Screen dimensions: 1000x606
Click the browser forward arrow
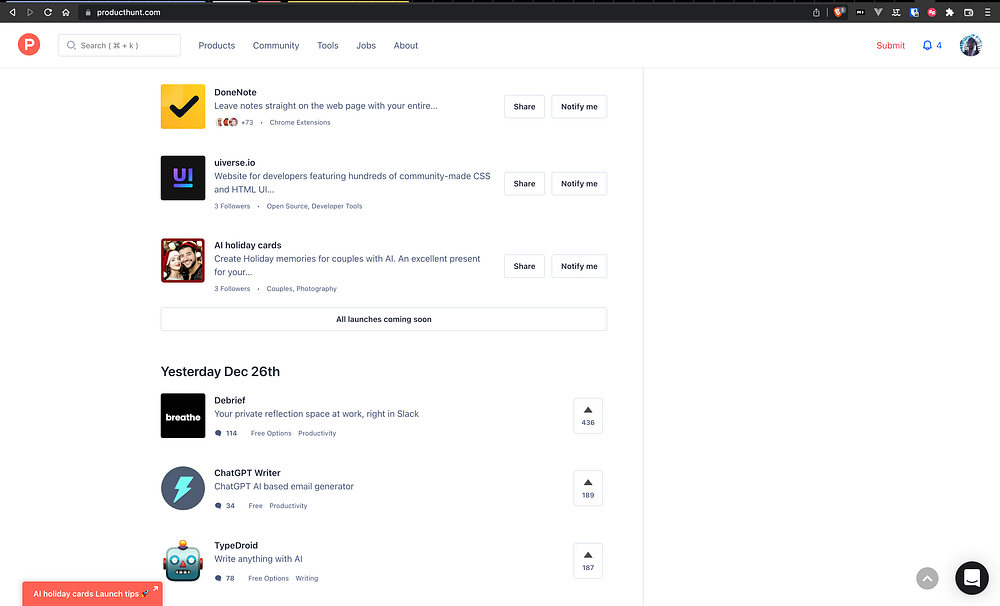tap(30, 12)
